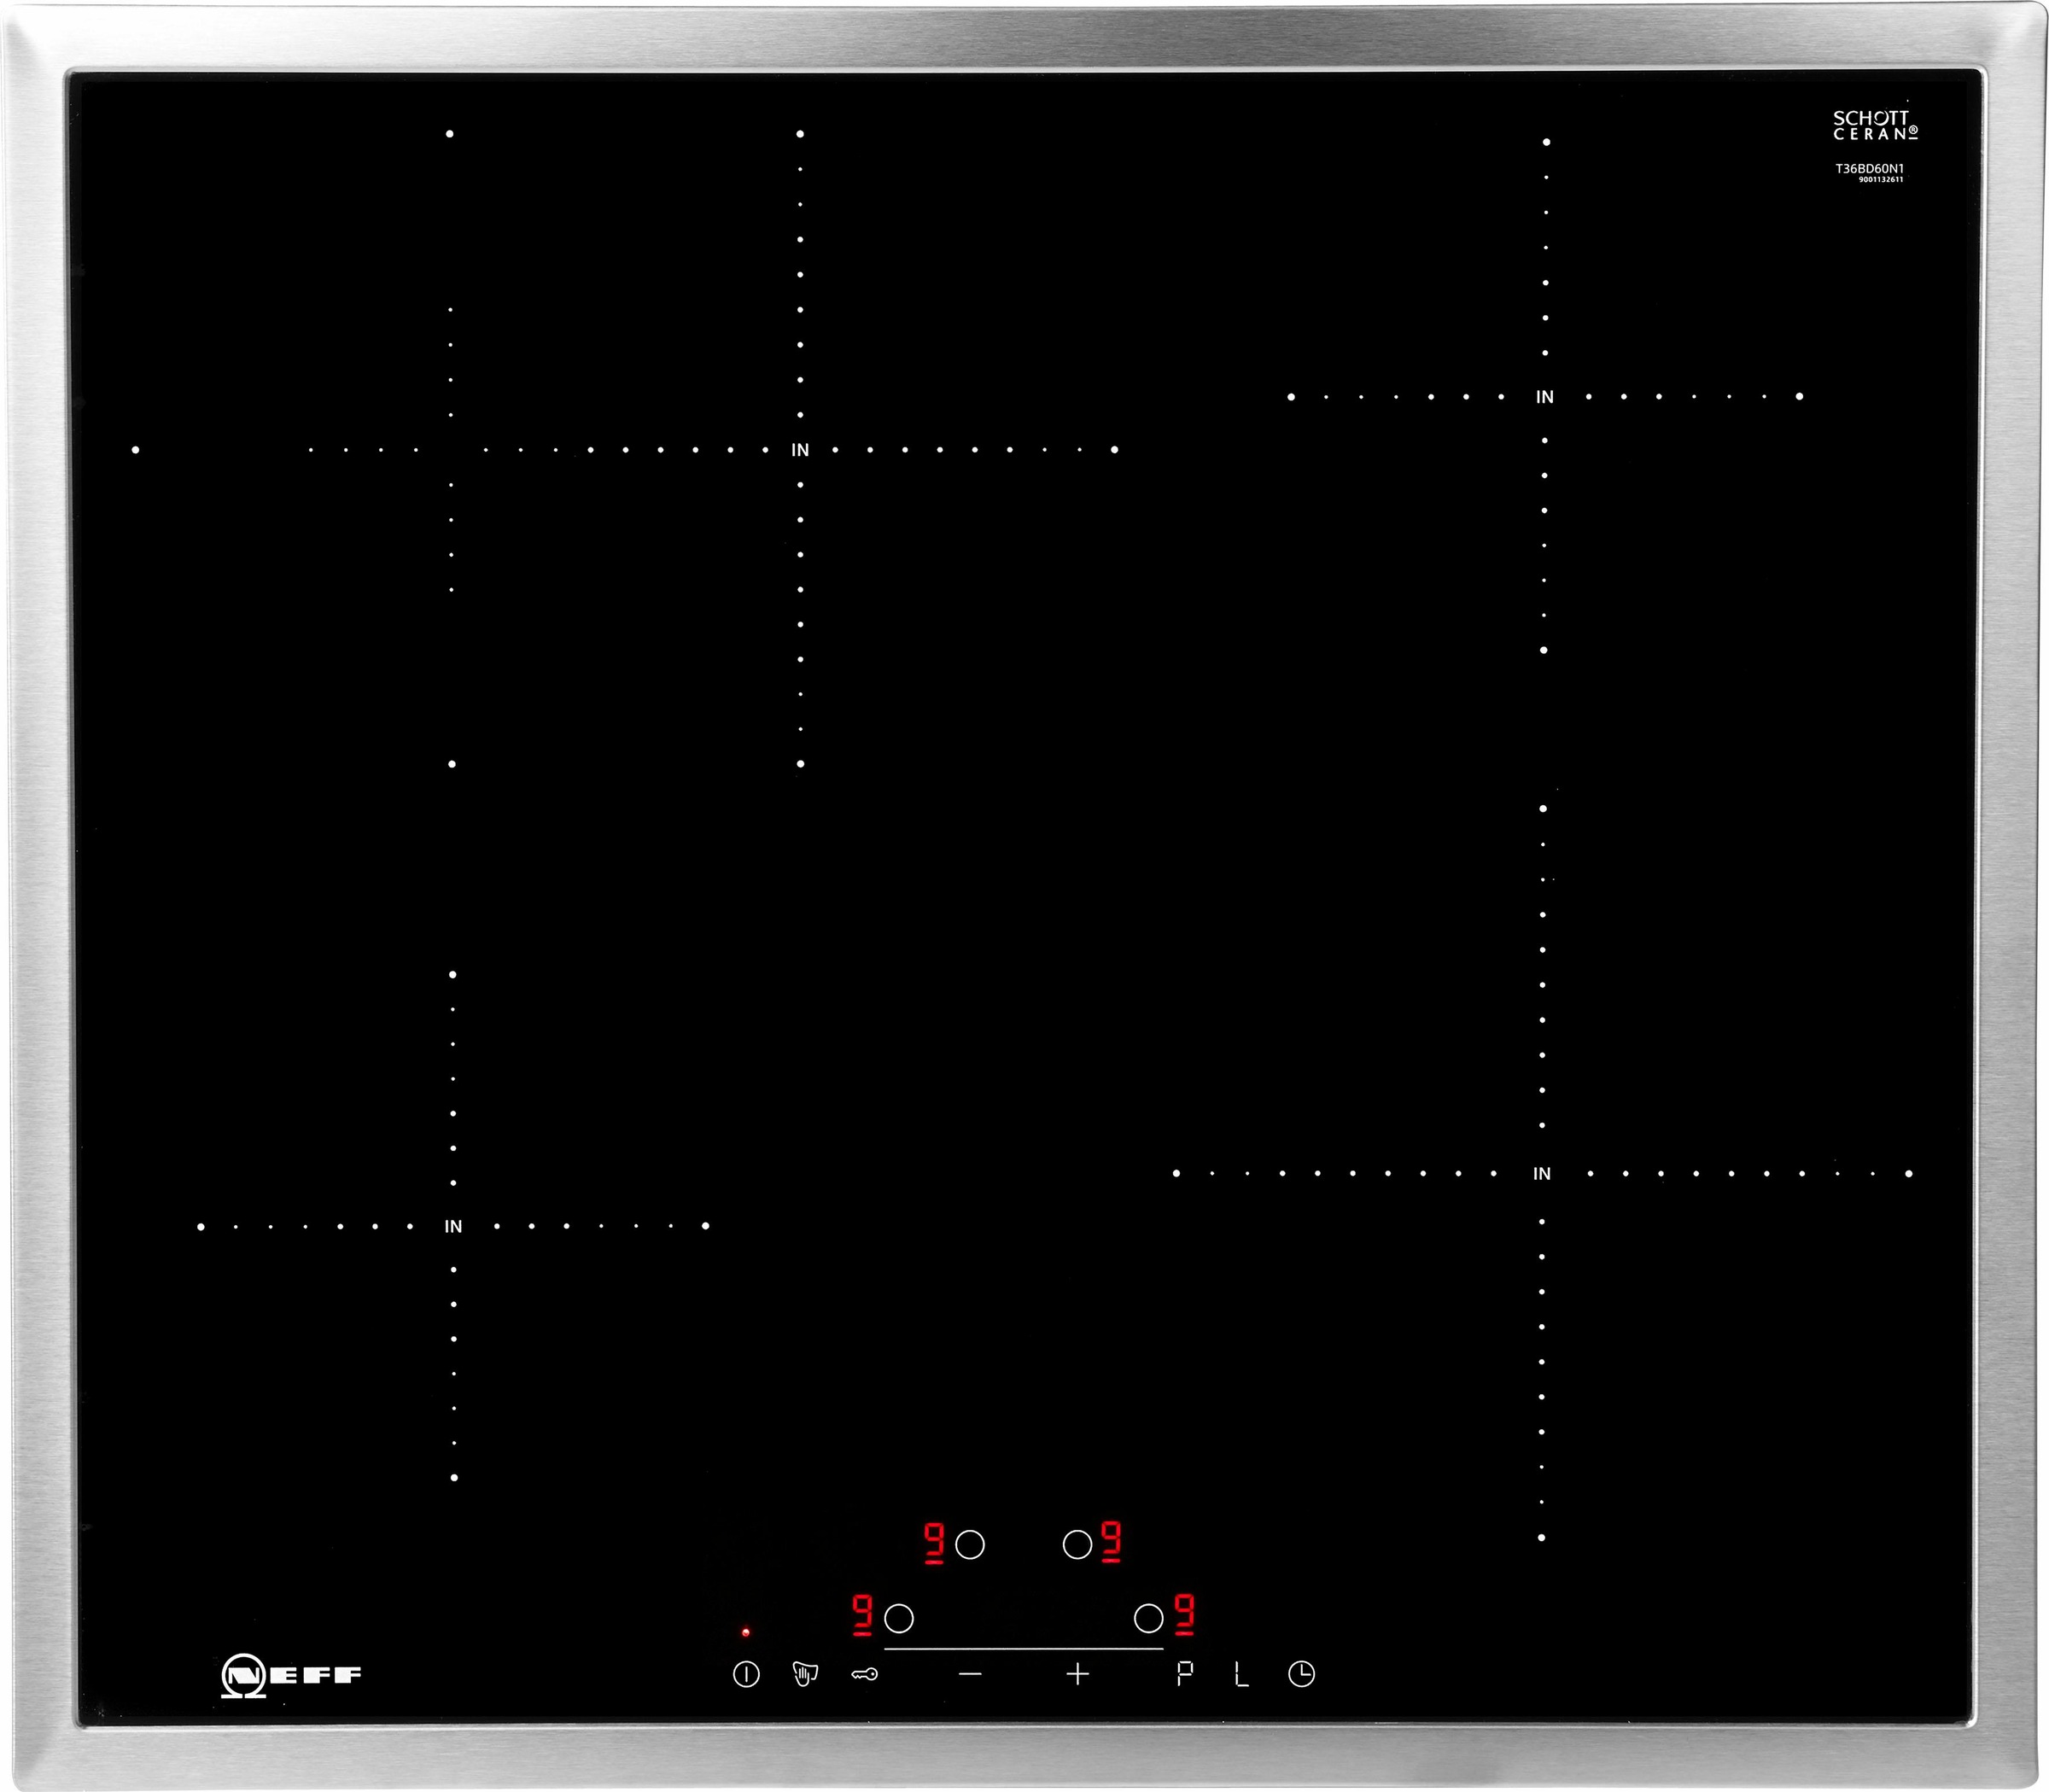Select the front-right cooking zone circle
This screenshot has height=1792, width=2049.
click(1148, 1618)
